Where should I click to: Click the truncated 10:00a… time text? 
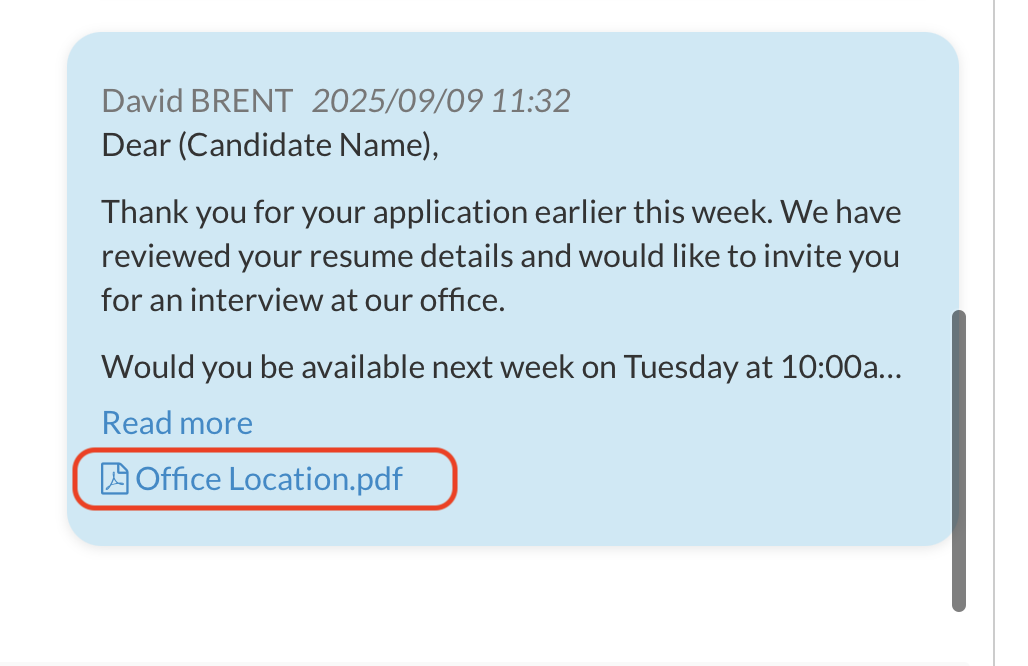coord(840,367)
